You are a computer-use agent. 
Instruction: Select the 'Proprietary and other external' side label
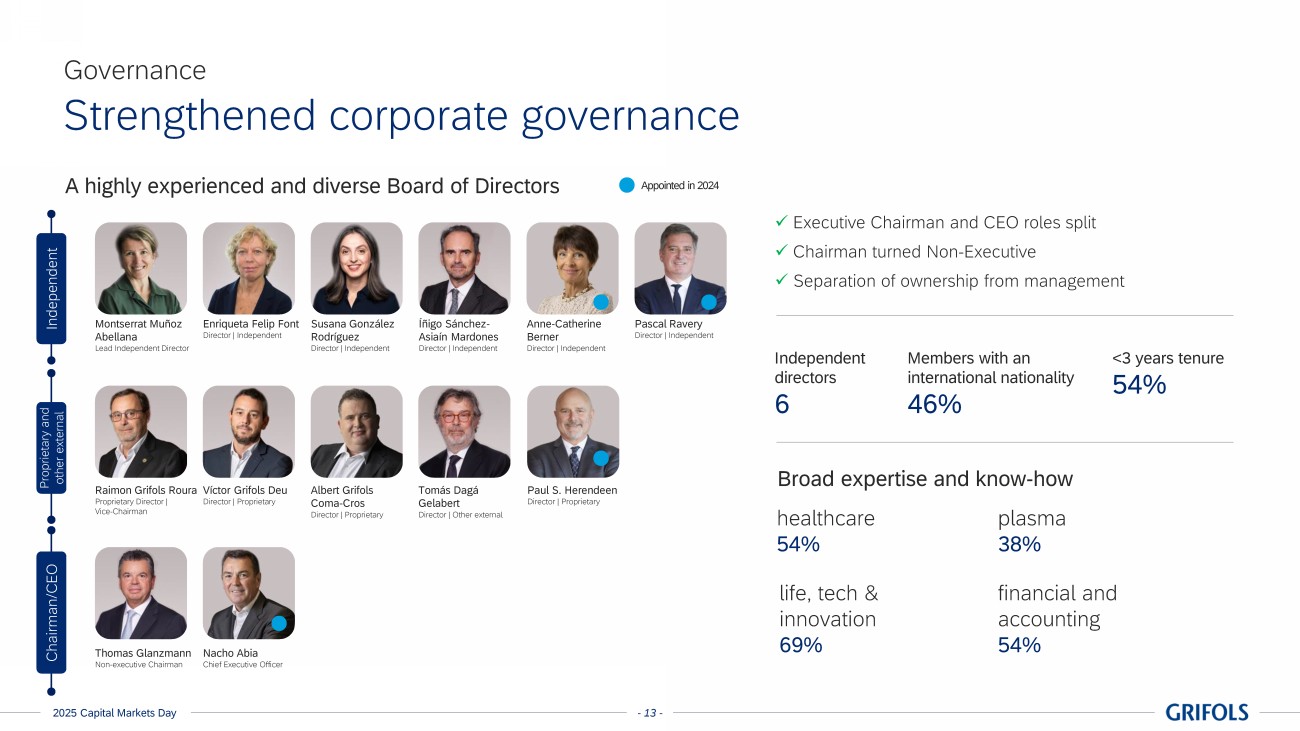pyautogui.click(x=51, y=448)
